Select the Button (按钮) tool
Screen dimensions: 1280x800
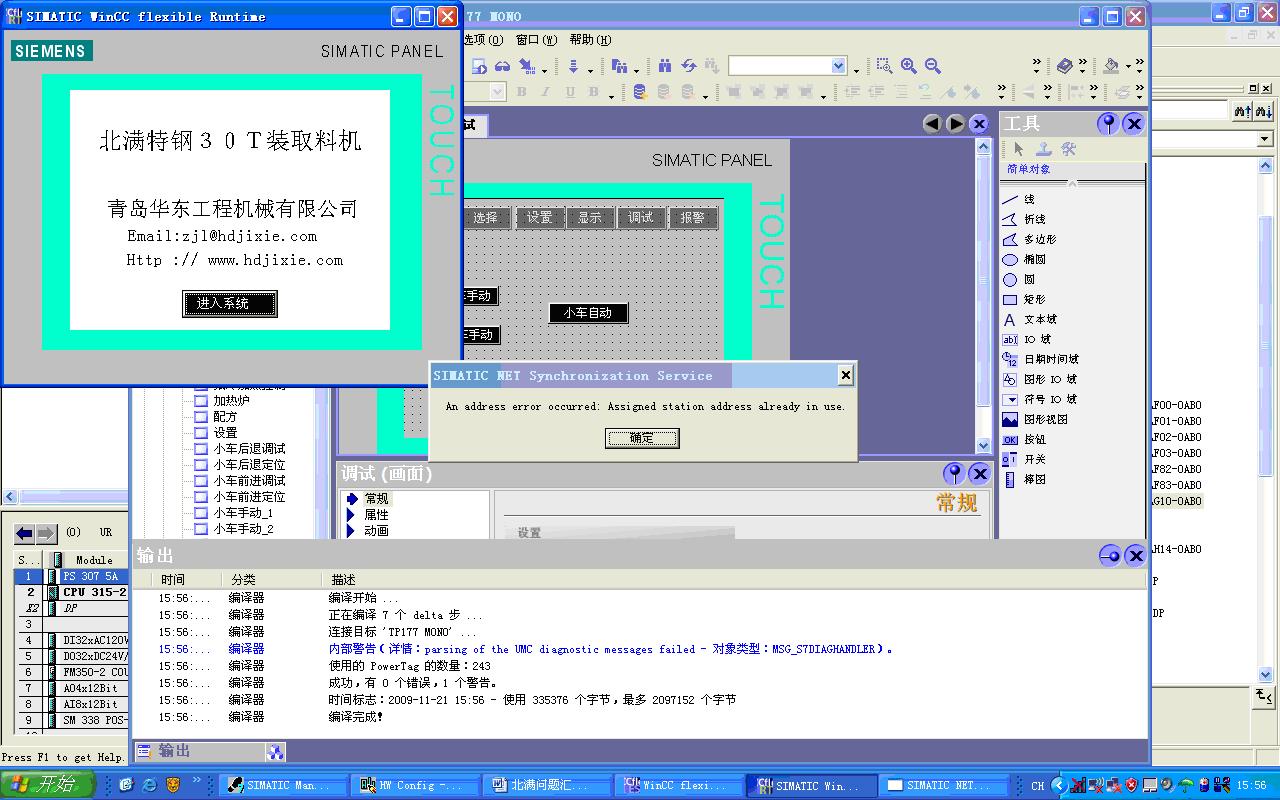pyautogui.click(x=1024, y=439)
